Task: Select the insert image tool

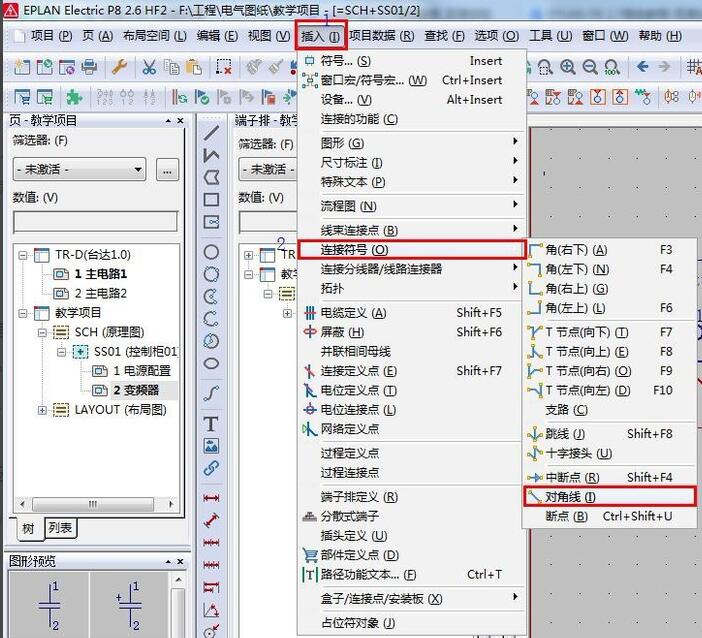Action: (x=211, y=446)
